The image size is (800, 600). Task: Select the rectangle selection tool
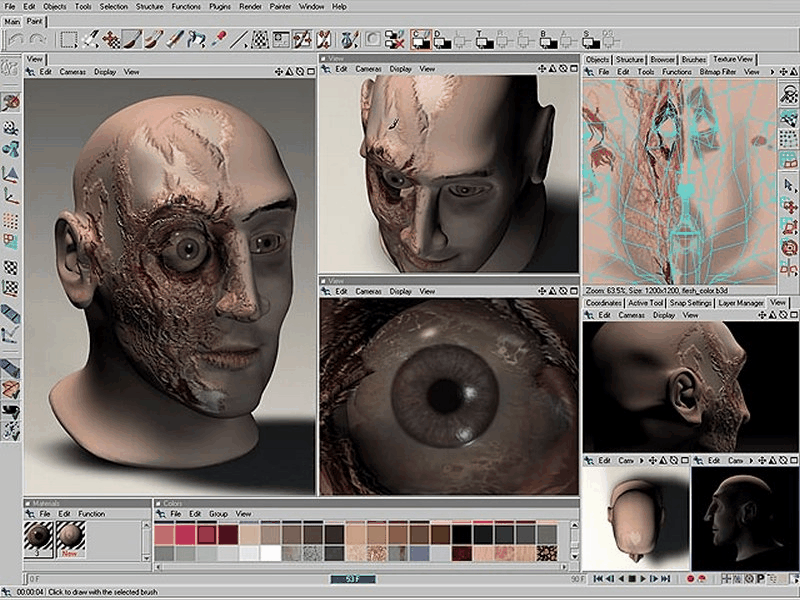tap(69, 39)
